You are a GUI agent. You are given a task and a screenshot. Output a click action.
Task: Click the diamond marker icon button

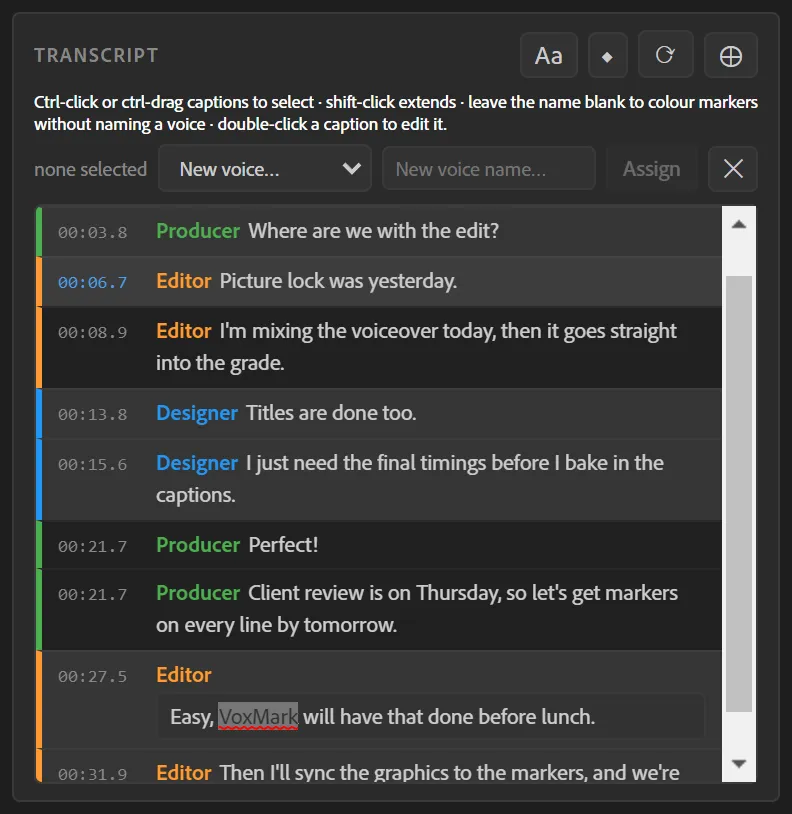607,55
